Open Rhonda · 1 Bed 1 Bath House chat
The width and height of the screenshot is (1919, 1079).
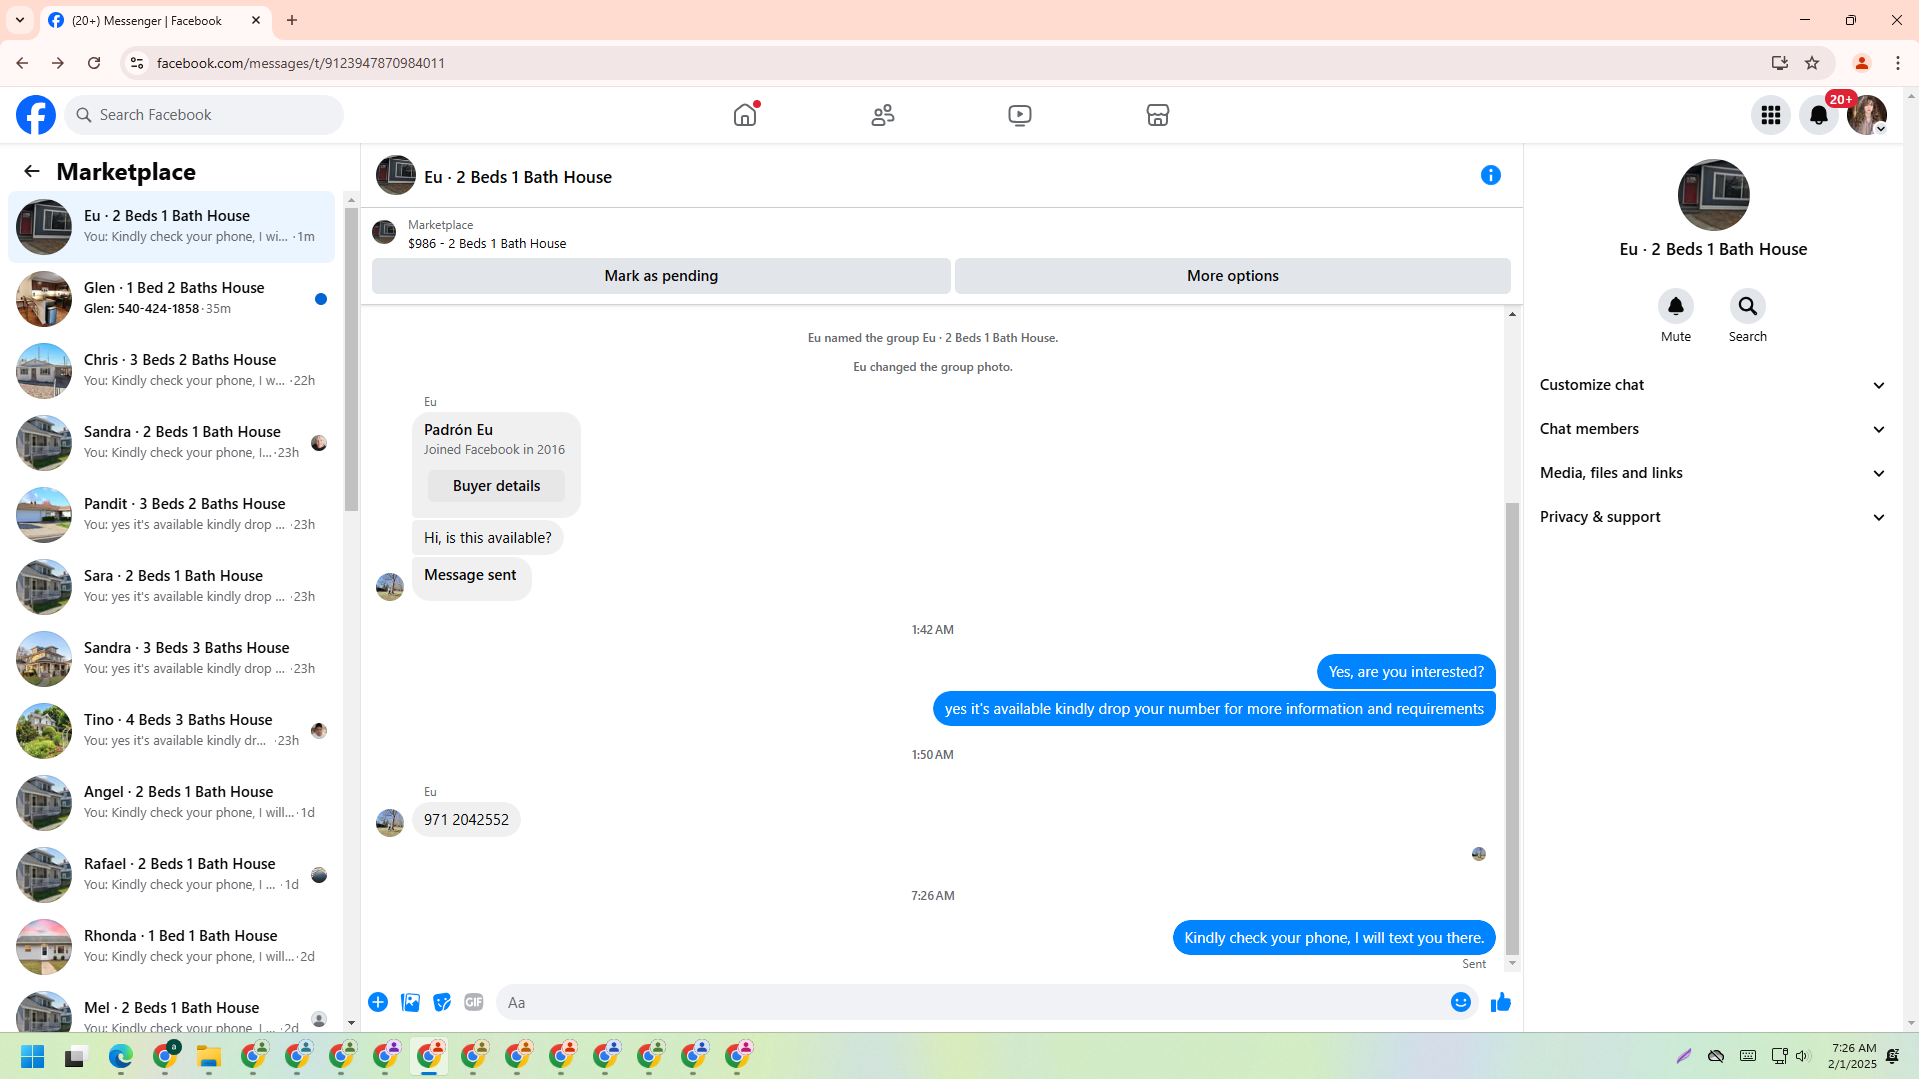tap(171, 947)
